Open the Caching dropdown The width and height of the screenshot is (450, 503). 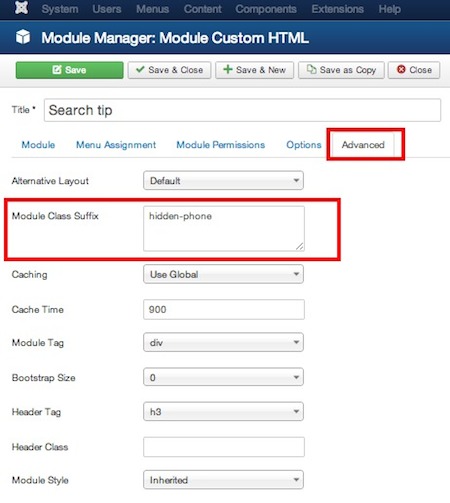223,274
